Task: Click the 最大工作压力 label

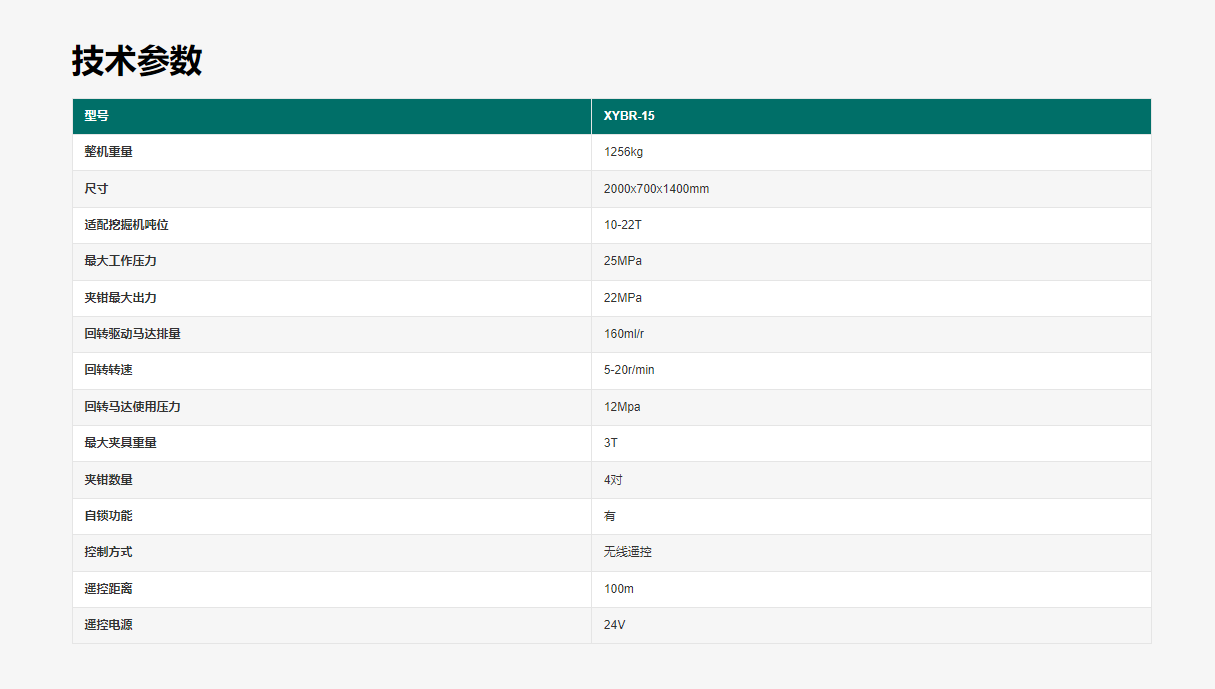Action: click(x=121, y=261)
